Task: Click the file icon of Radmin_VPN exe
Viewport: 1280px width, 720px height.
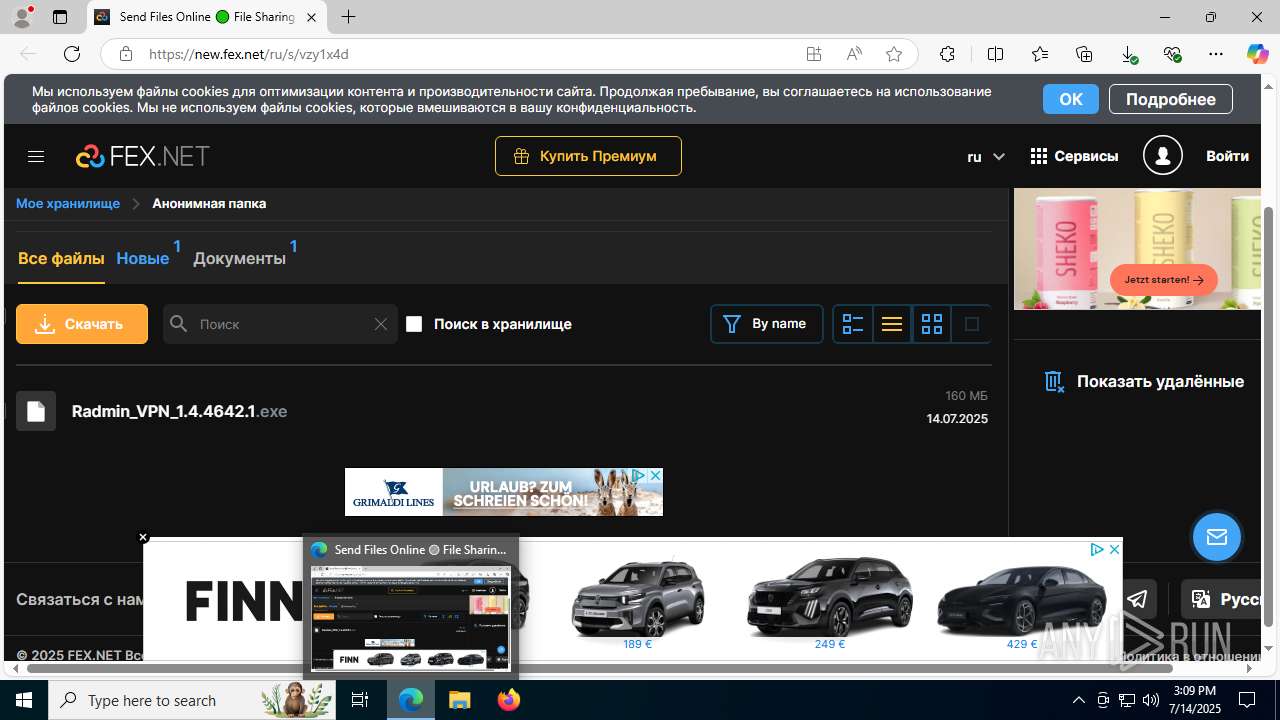Action: tap(36, 411)
